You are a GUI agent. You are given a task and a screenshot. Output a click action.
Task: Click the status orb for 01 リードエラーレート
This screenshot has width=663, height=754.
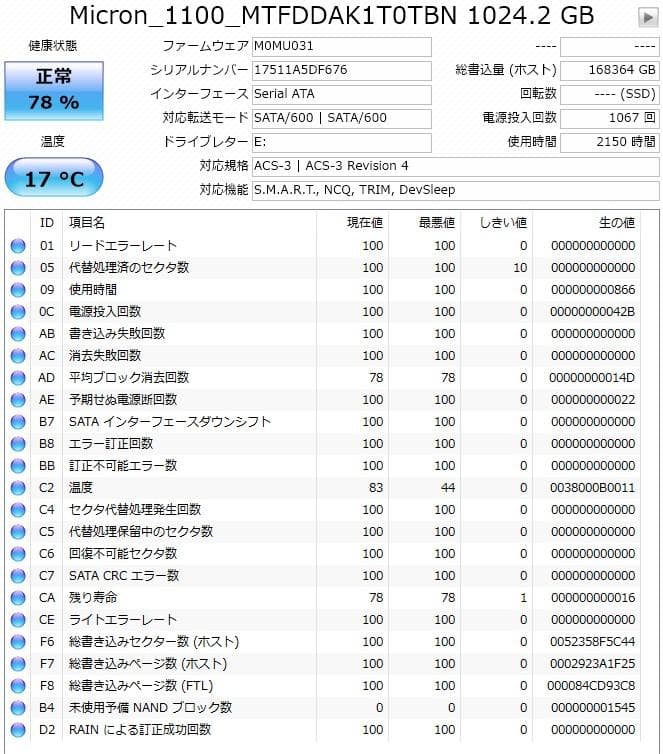[x=18, y=246]
